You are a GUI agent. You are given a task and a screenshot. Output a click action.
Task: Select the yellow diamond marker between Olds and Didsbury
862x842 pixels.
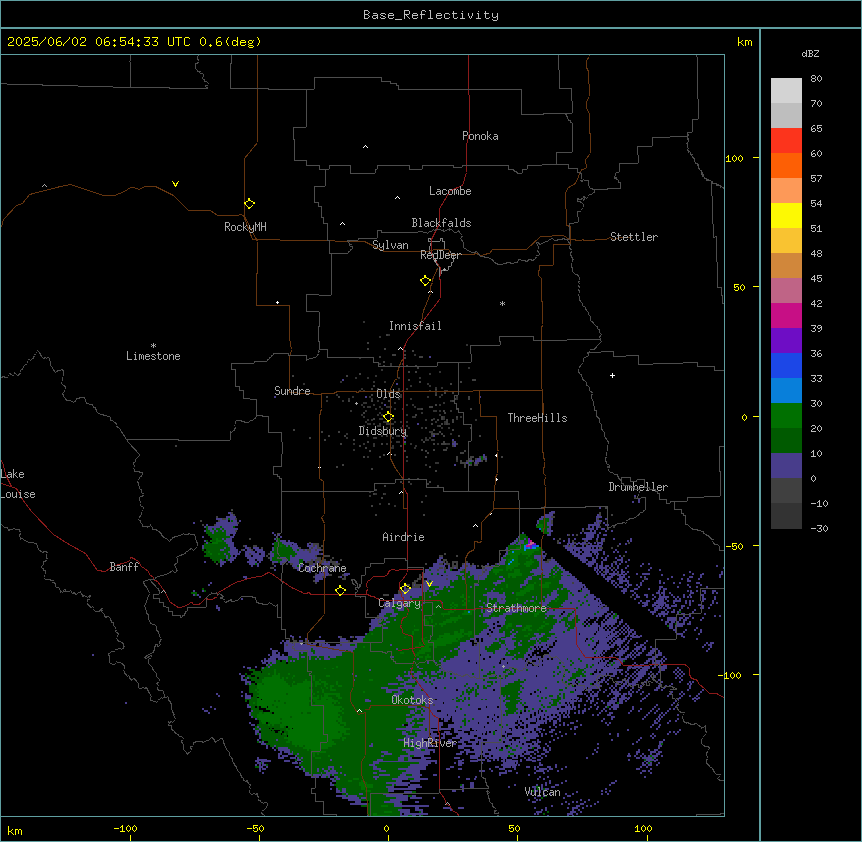(388, 417)
